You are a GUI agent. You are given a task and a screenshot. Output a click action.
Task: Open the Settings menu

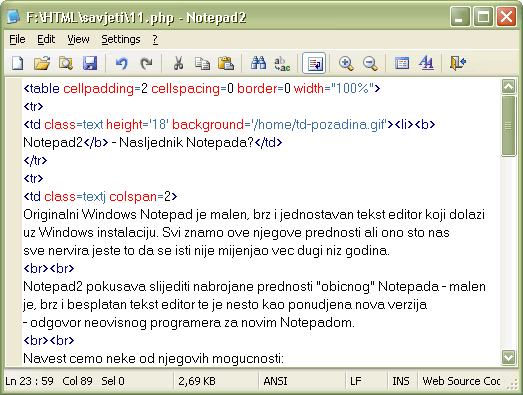pyautogui.click(x=121, y=39)
